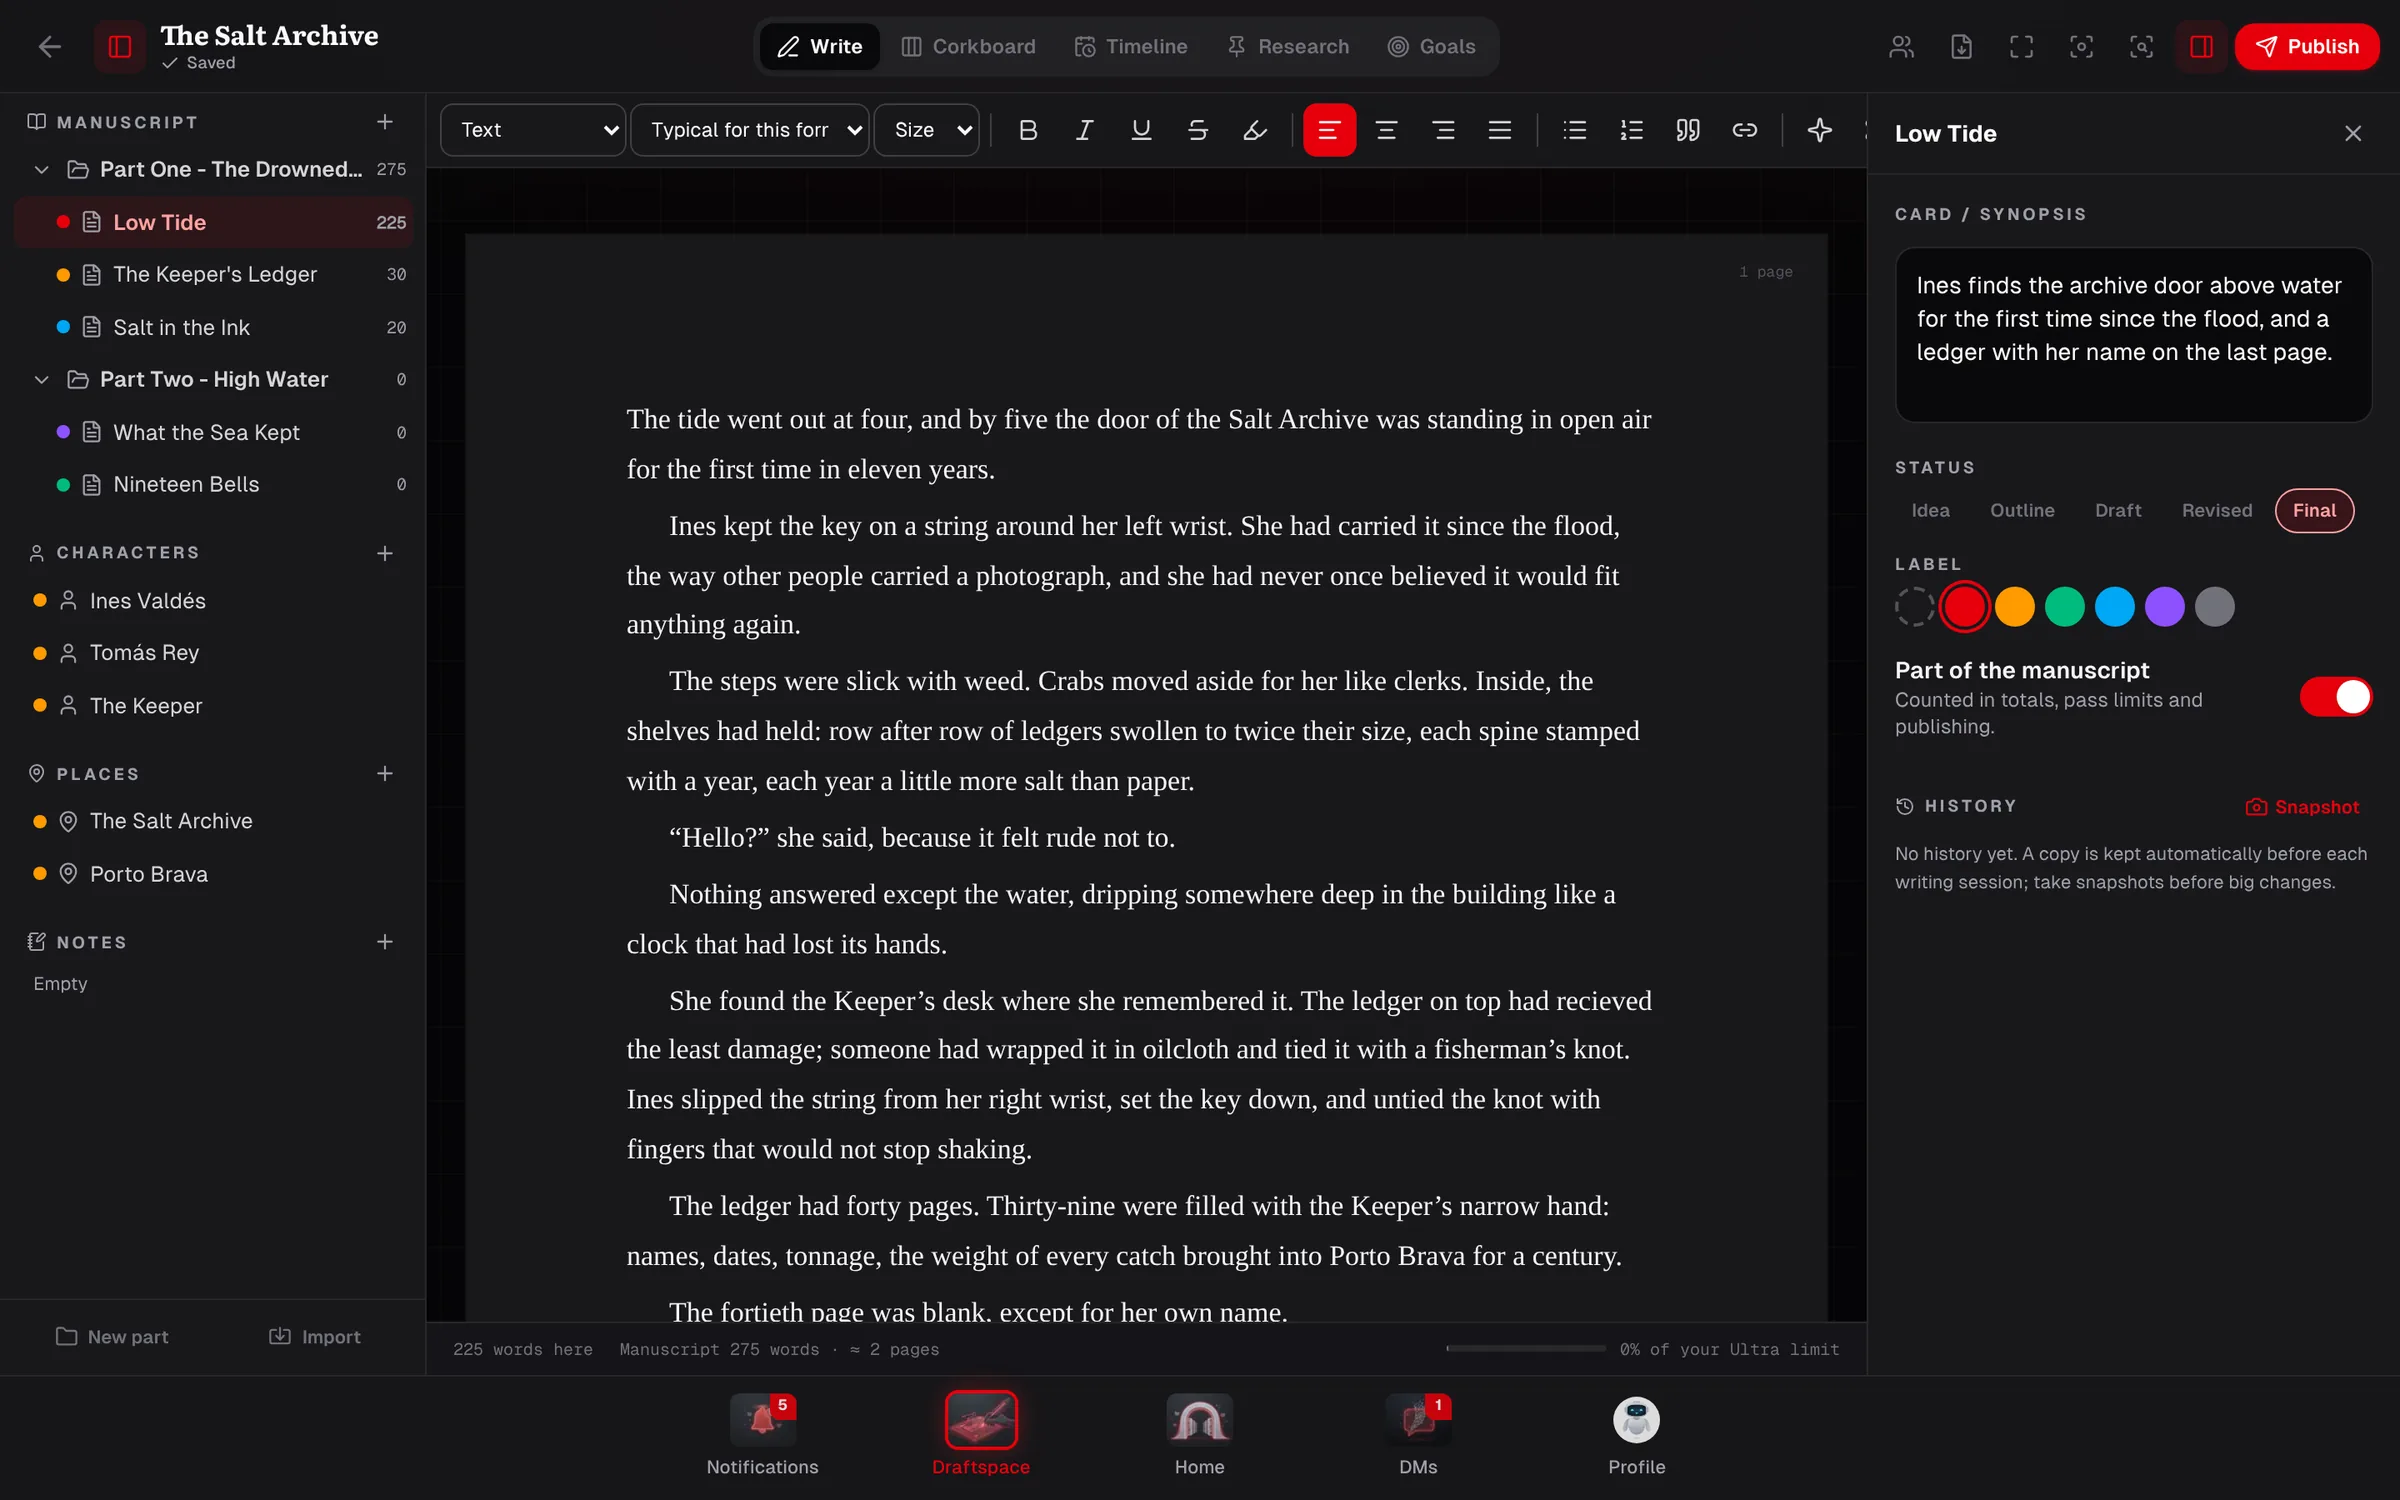Set status to Draft

coord(2118,511)
